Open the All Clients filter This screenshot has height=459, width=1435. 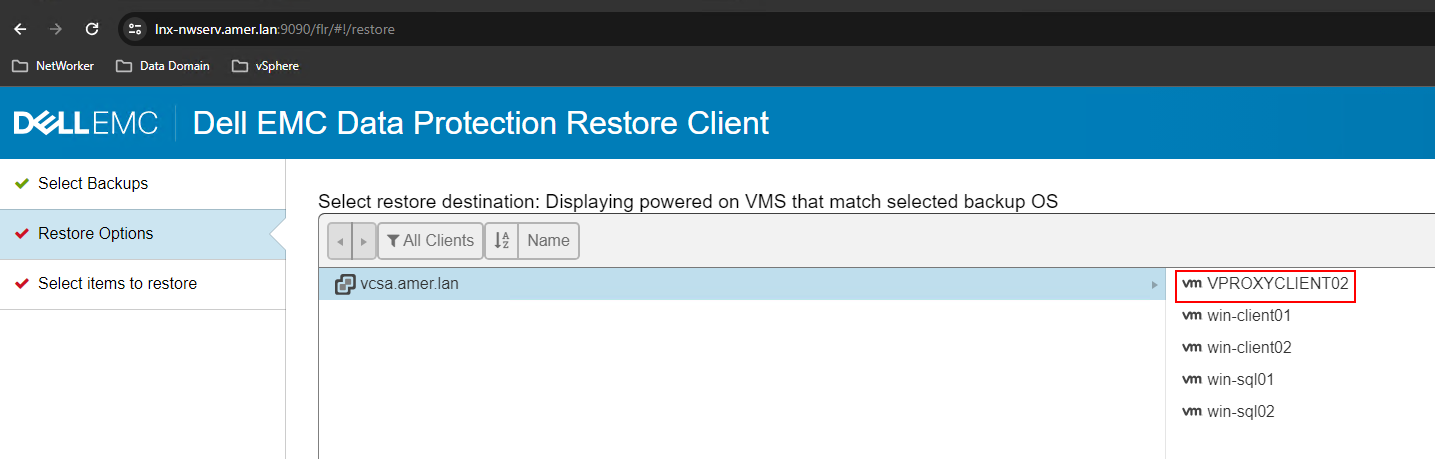[430, 240]
